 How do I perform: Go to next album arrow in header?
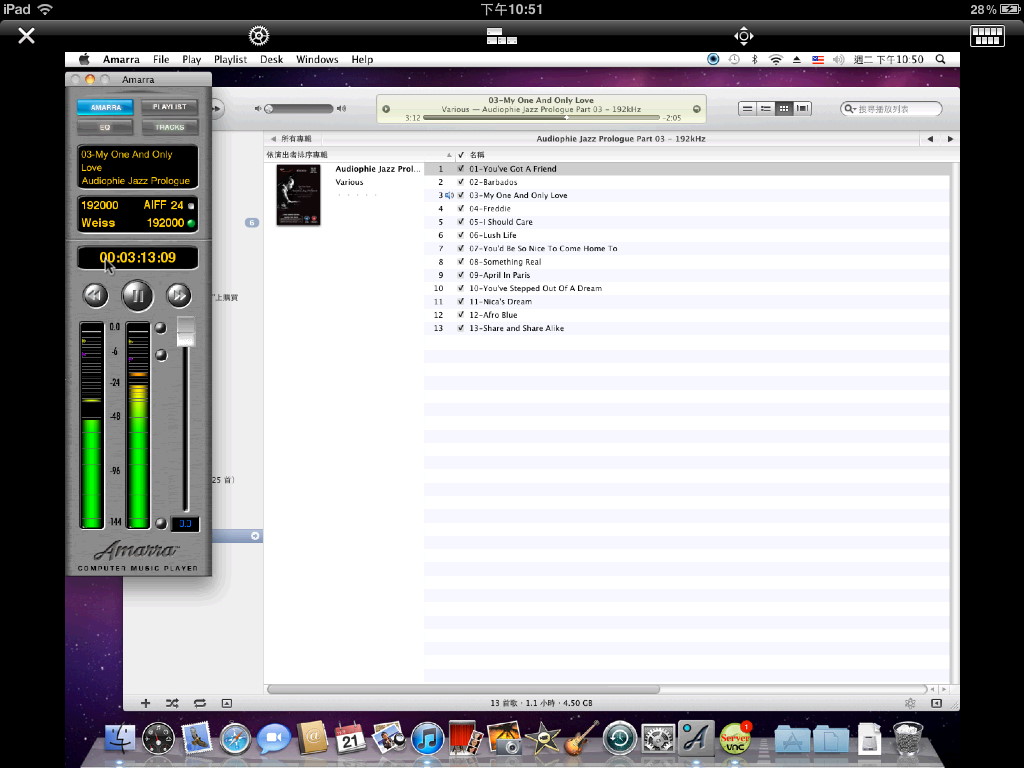[x=950, y=138]
